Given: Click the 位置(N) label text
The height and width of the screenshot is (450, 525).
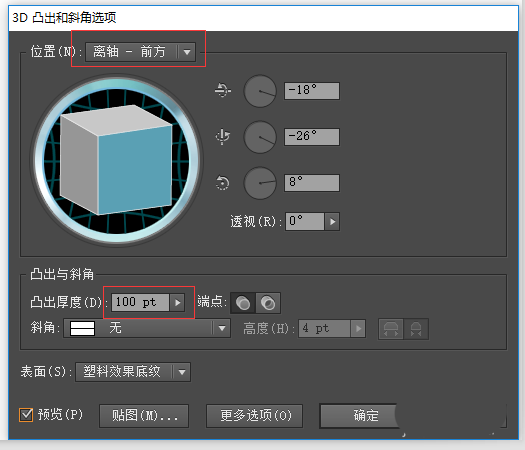Looking at the screenshot, I should coord(55,52).
